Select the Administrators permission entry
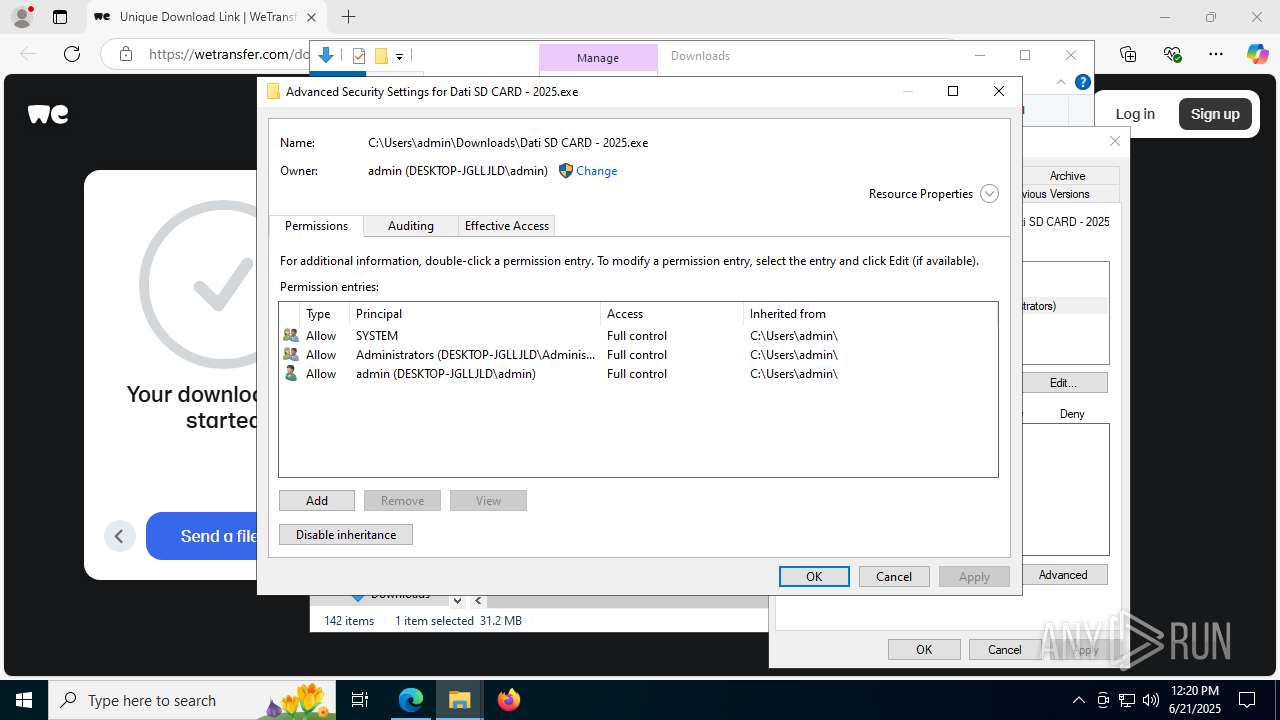Image resolution: width=1280 pixels, height=720 pixels. click(x=638, y=355)
